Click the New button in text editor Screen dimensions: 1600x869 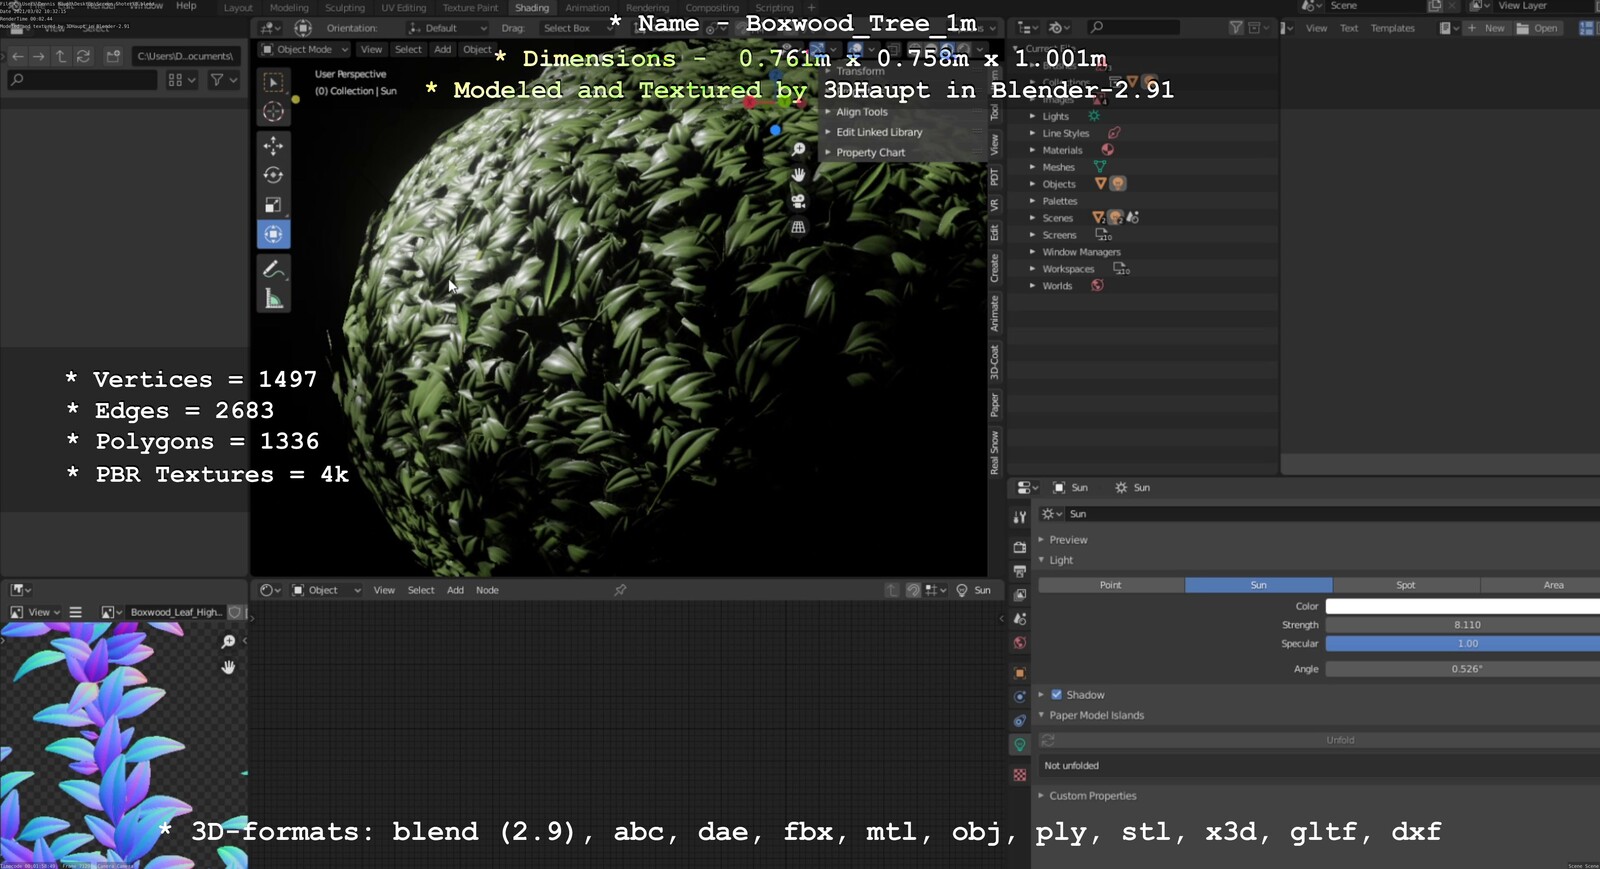[1486, 28]
